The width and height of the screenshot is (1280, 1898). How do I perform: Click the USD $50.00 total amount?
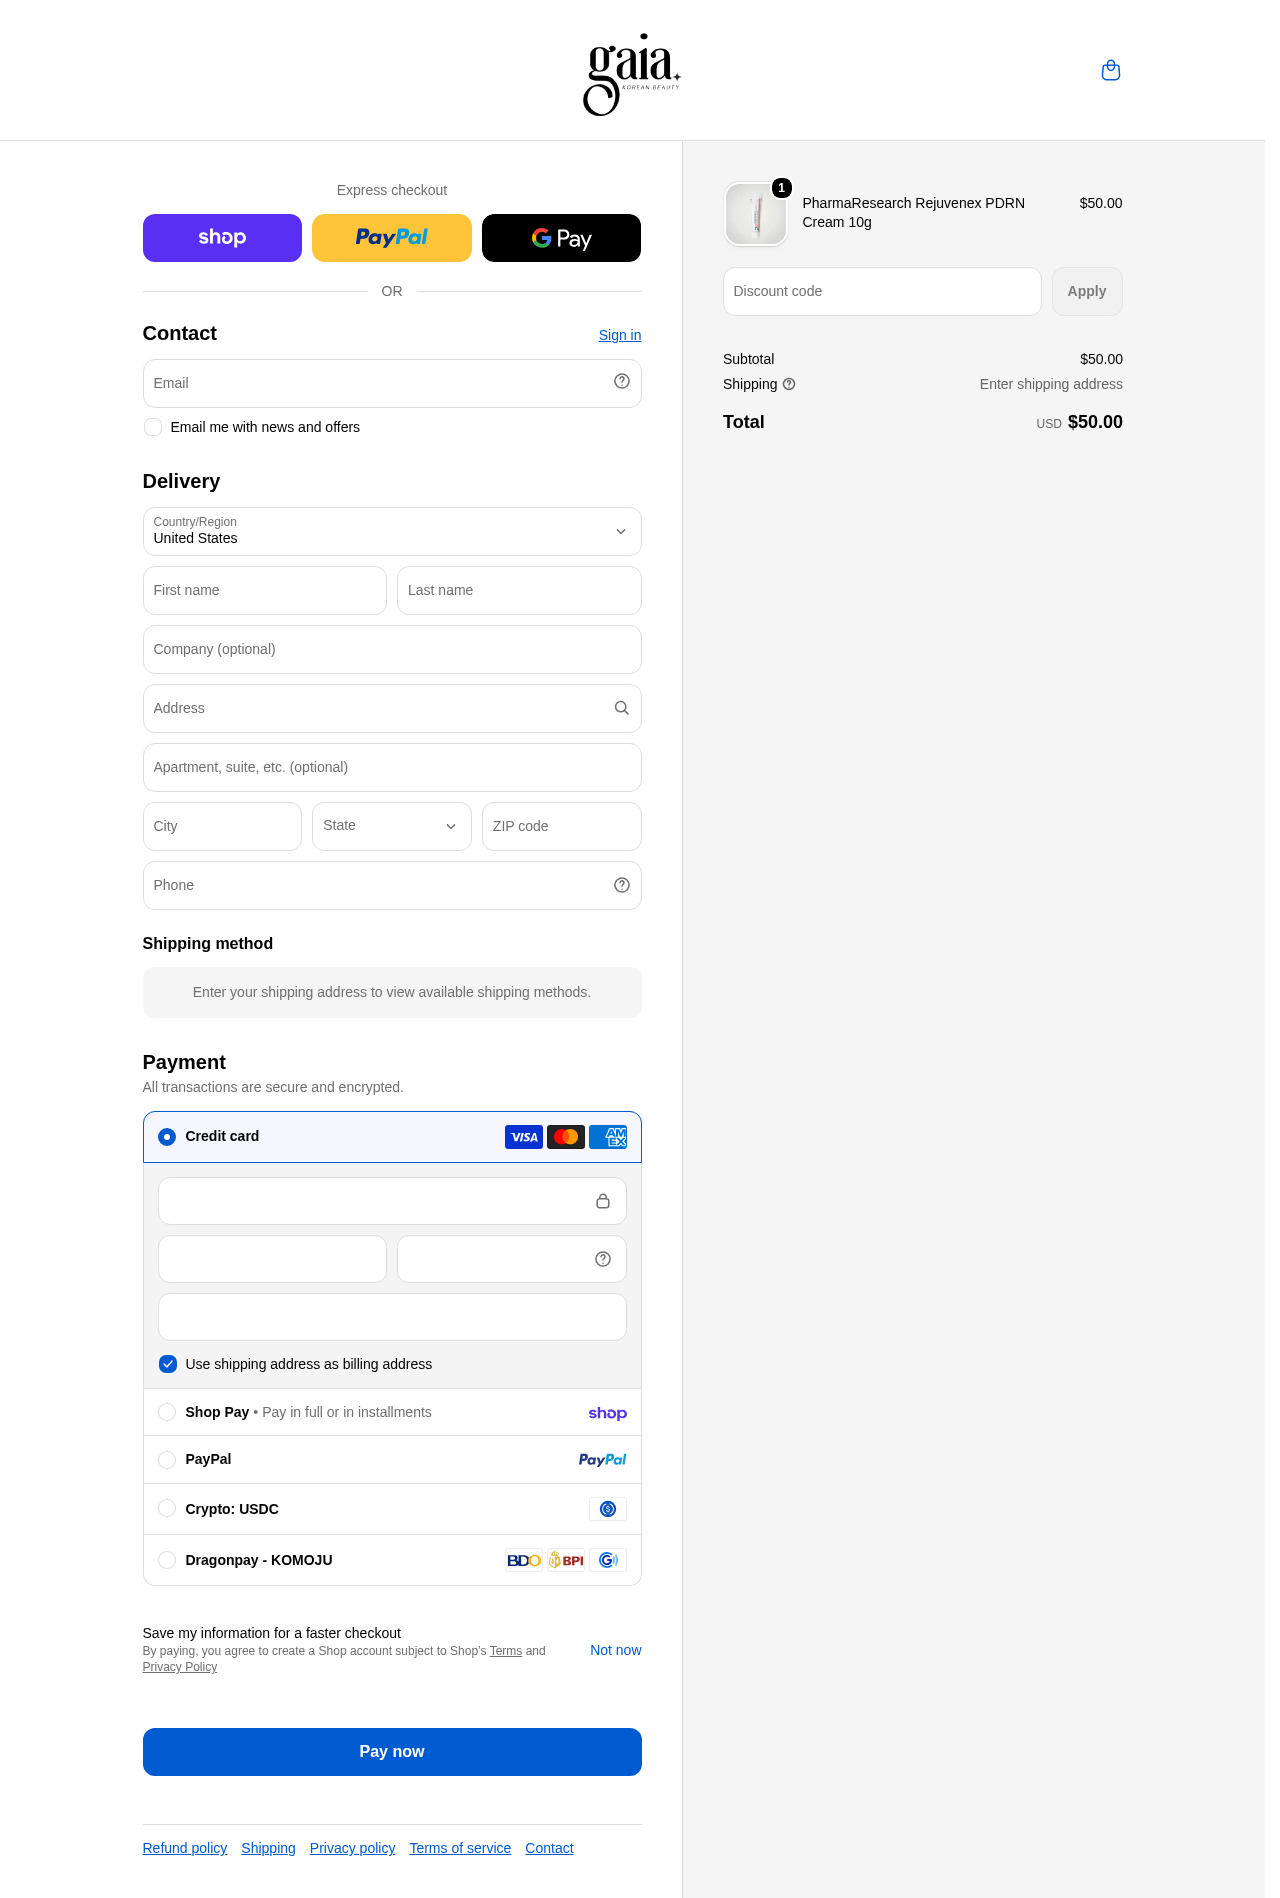coord(1079,422)
